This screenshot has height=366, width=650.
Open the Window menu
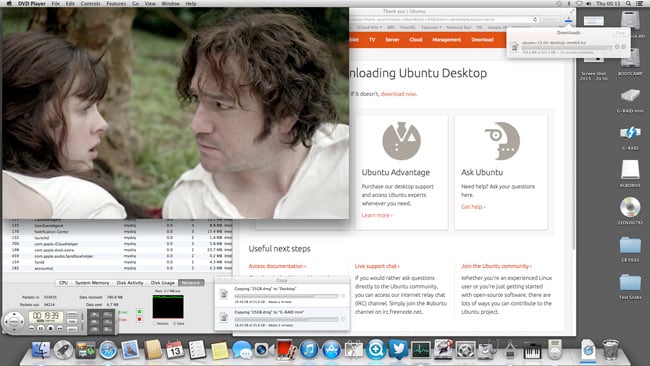(x=170, y=3)
